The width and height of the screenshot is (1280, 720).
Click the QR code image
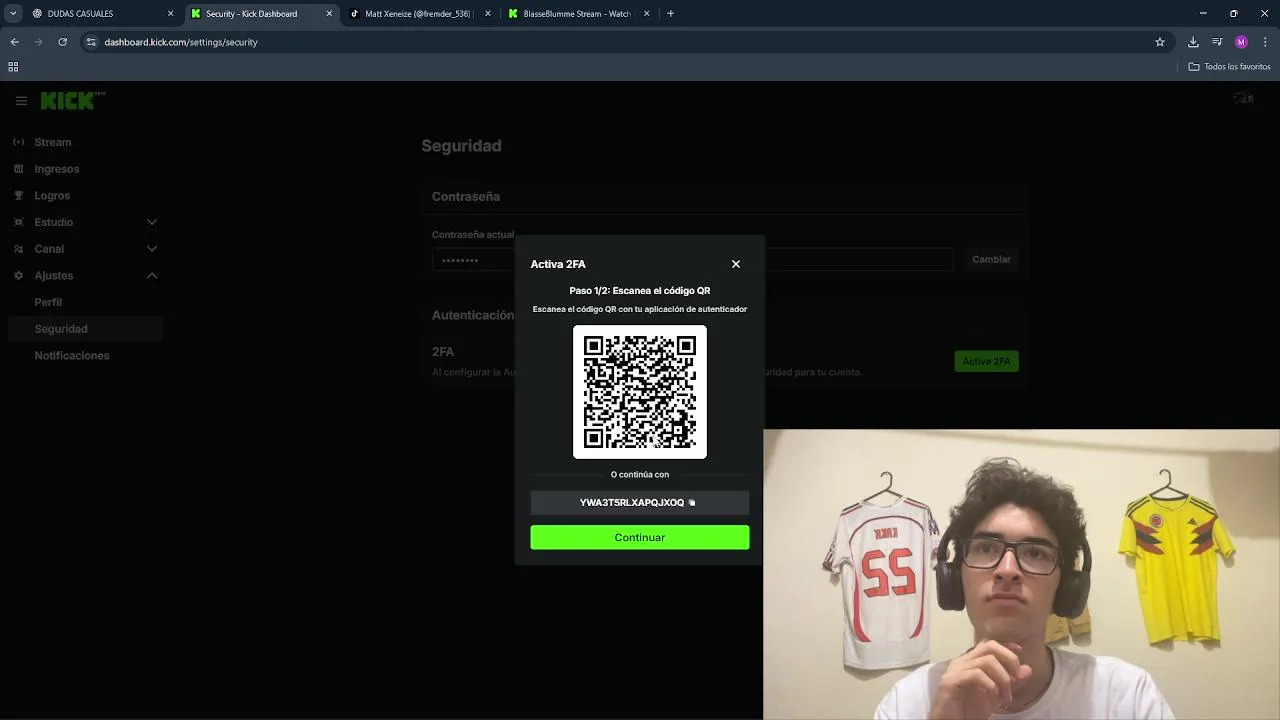640,392
